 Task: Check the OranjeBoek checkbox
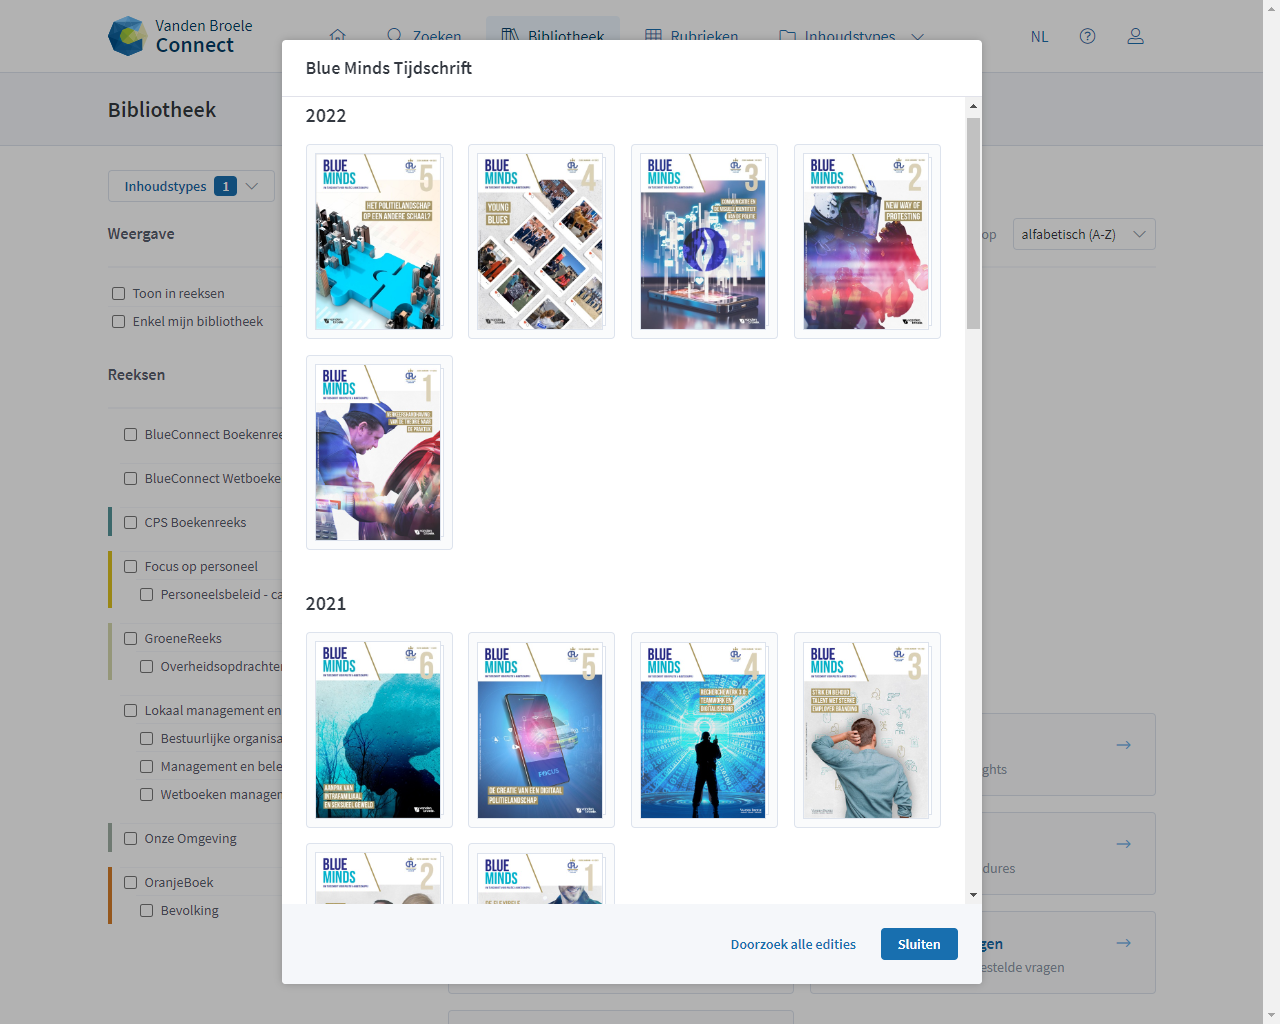coord(131,882)
